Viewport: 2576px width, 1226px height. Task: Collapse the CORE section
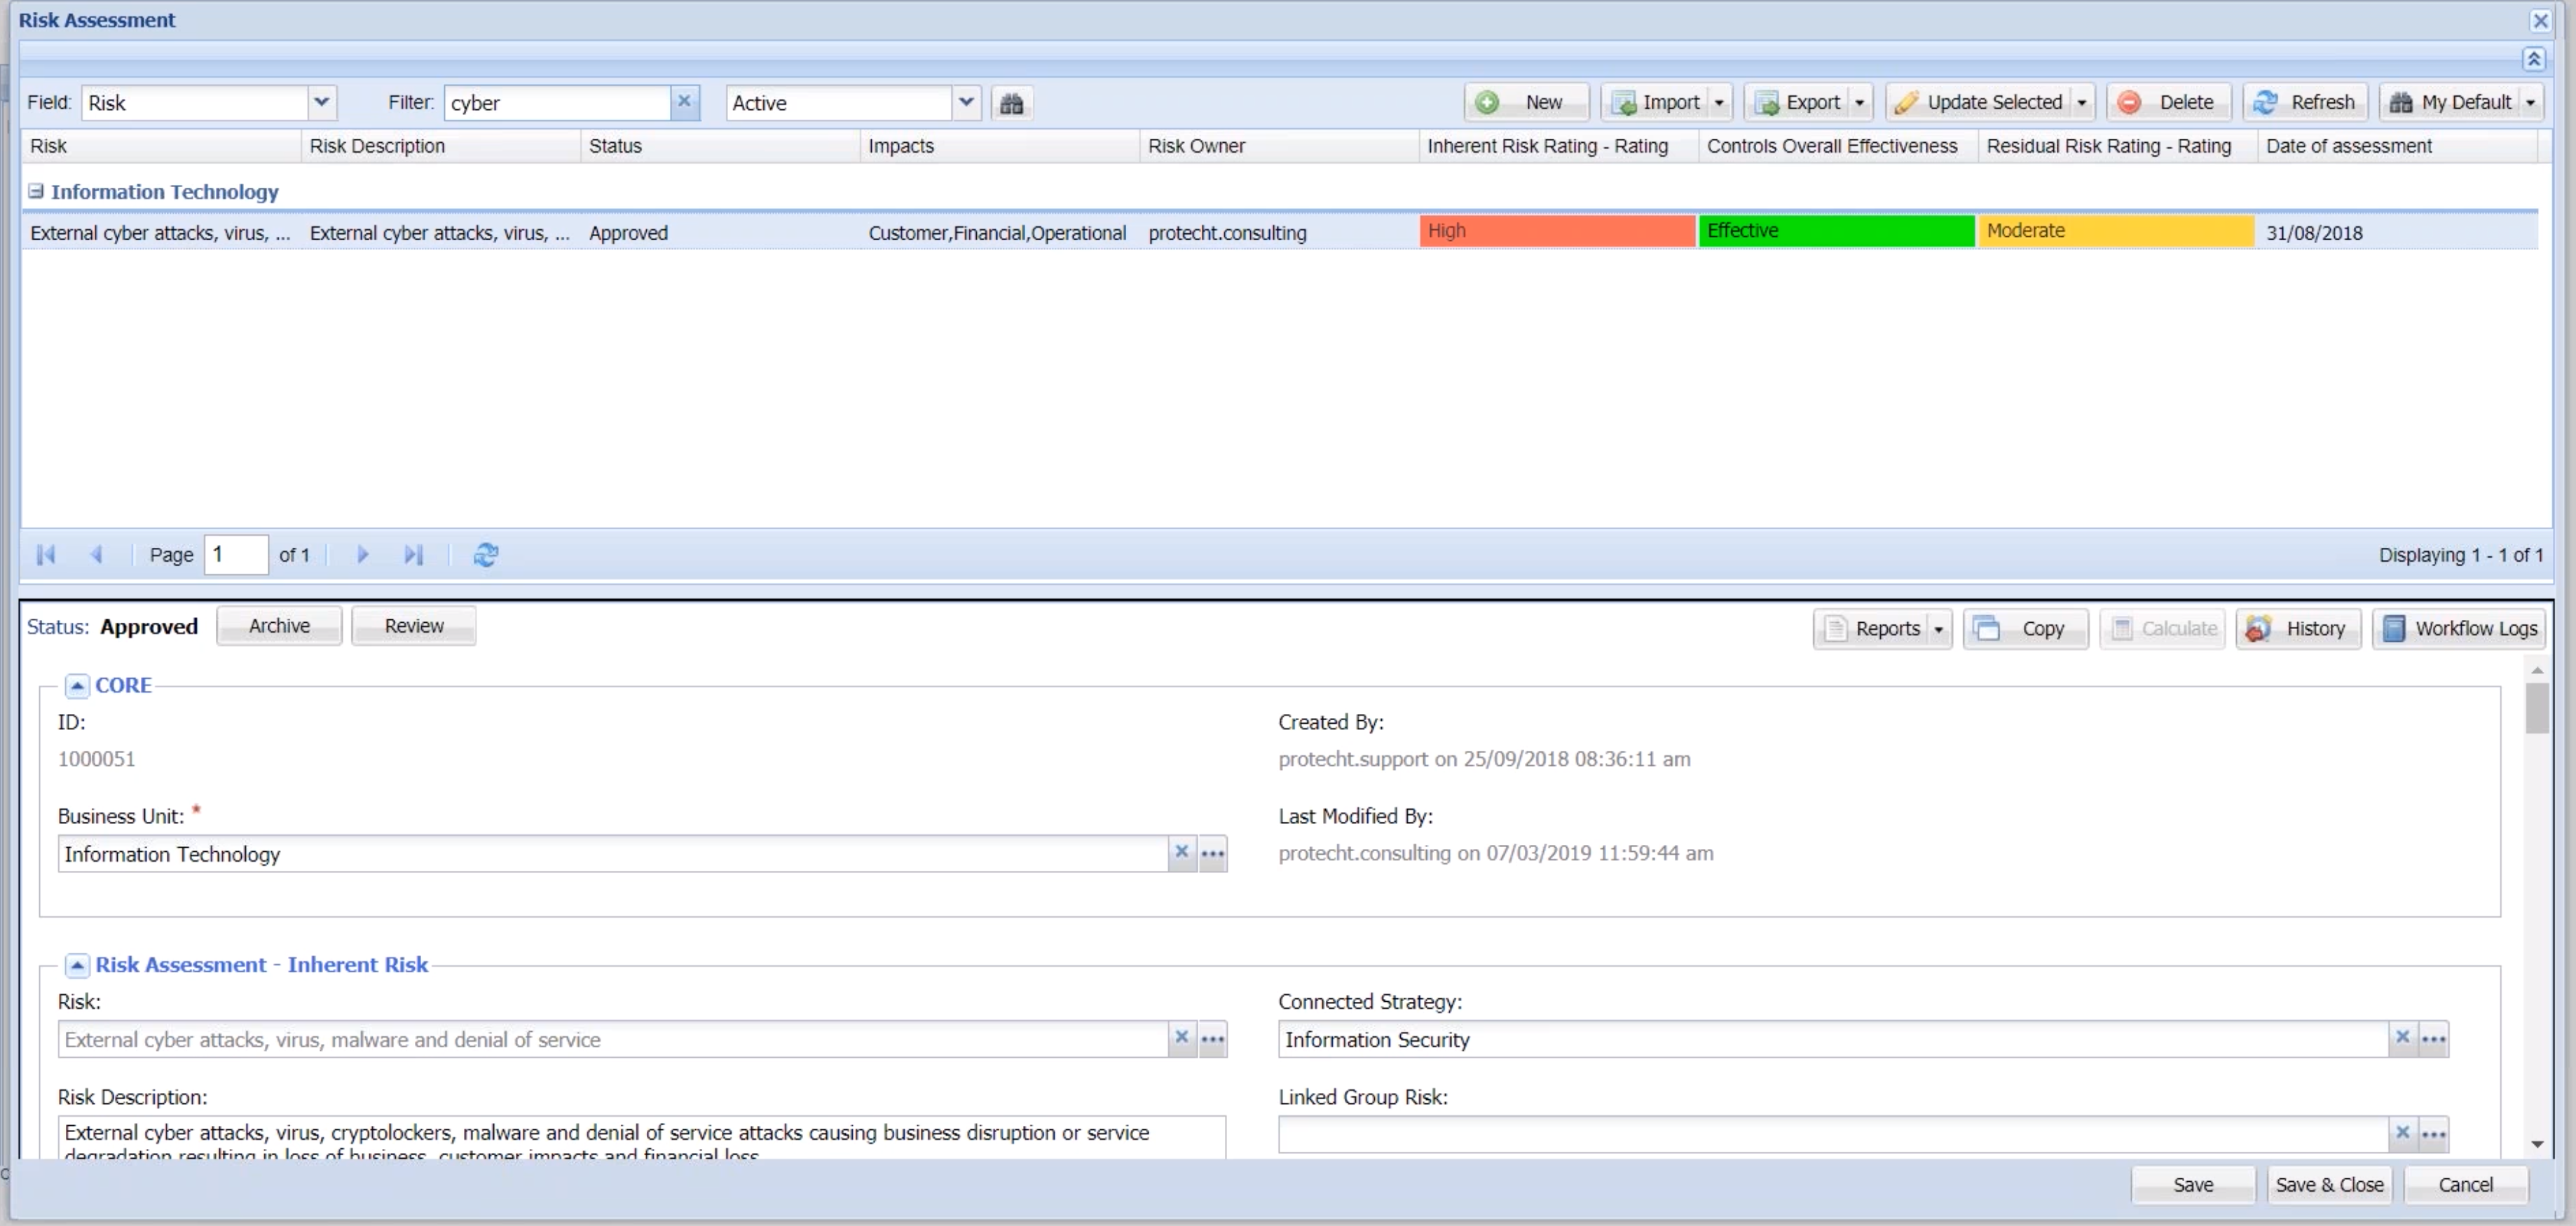(x=77, y=686)
